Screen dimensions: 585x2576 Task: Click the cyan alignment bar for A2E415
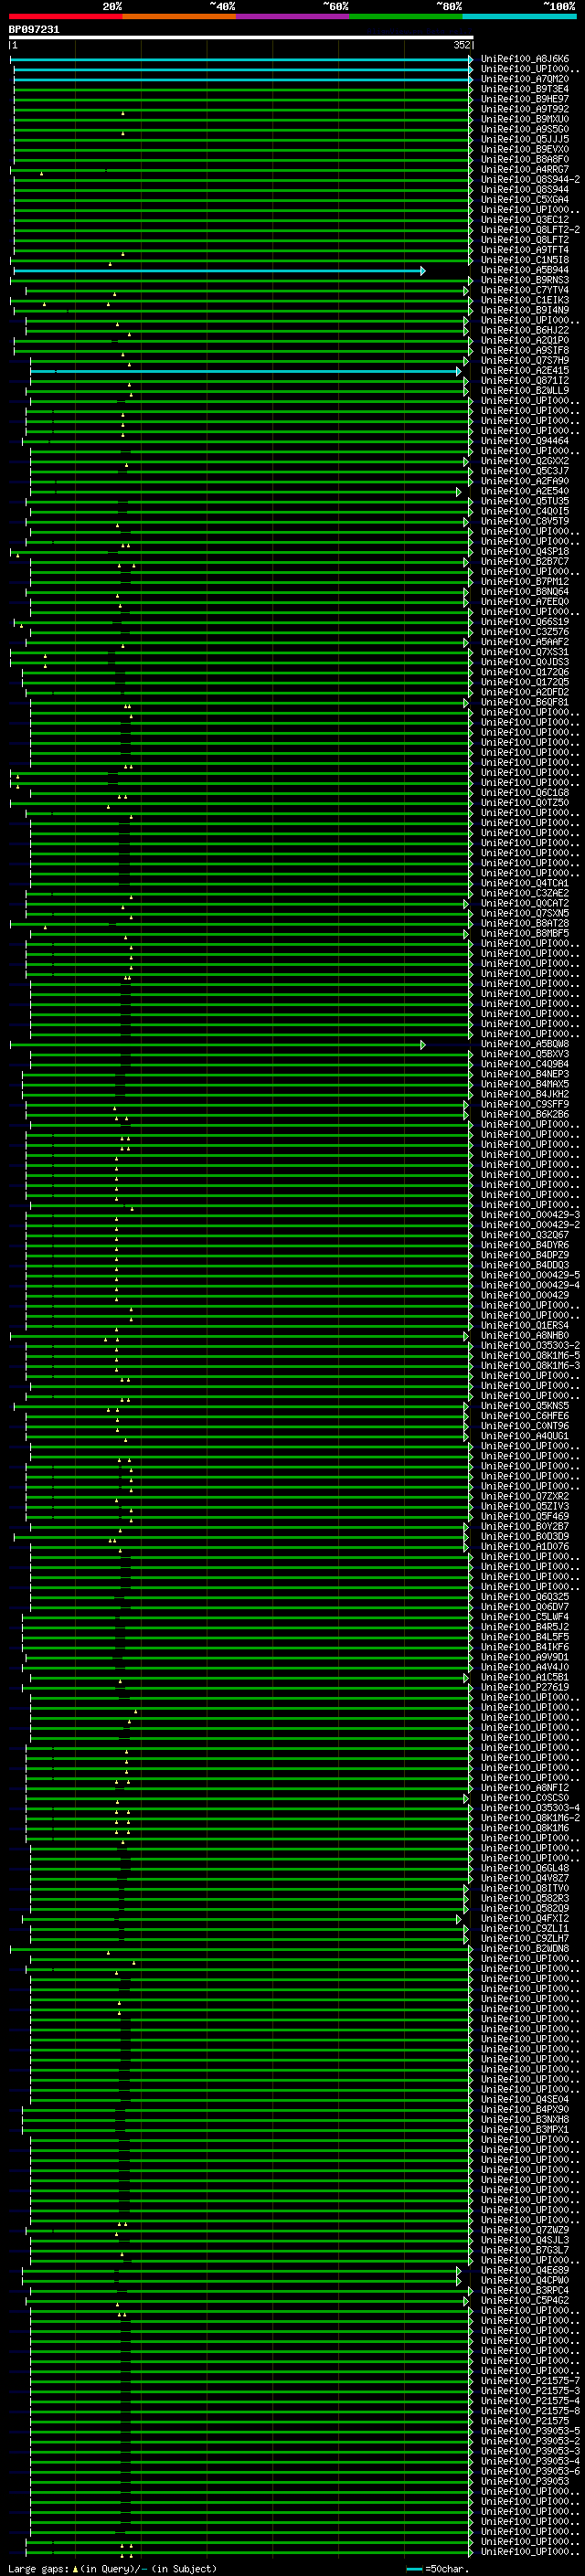tap(244, 371)
